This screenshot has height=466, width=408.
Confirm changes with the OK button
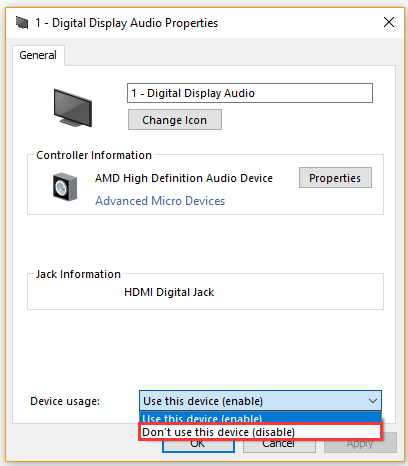click(x=198, y=445)
